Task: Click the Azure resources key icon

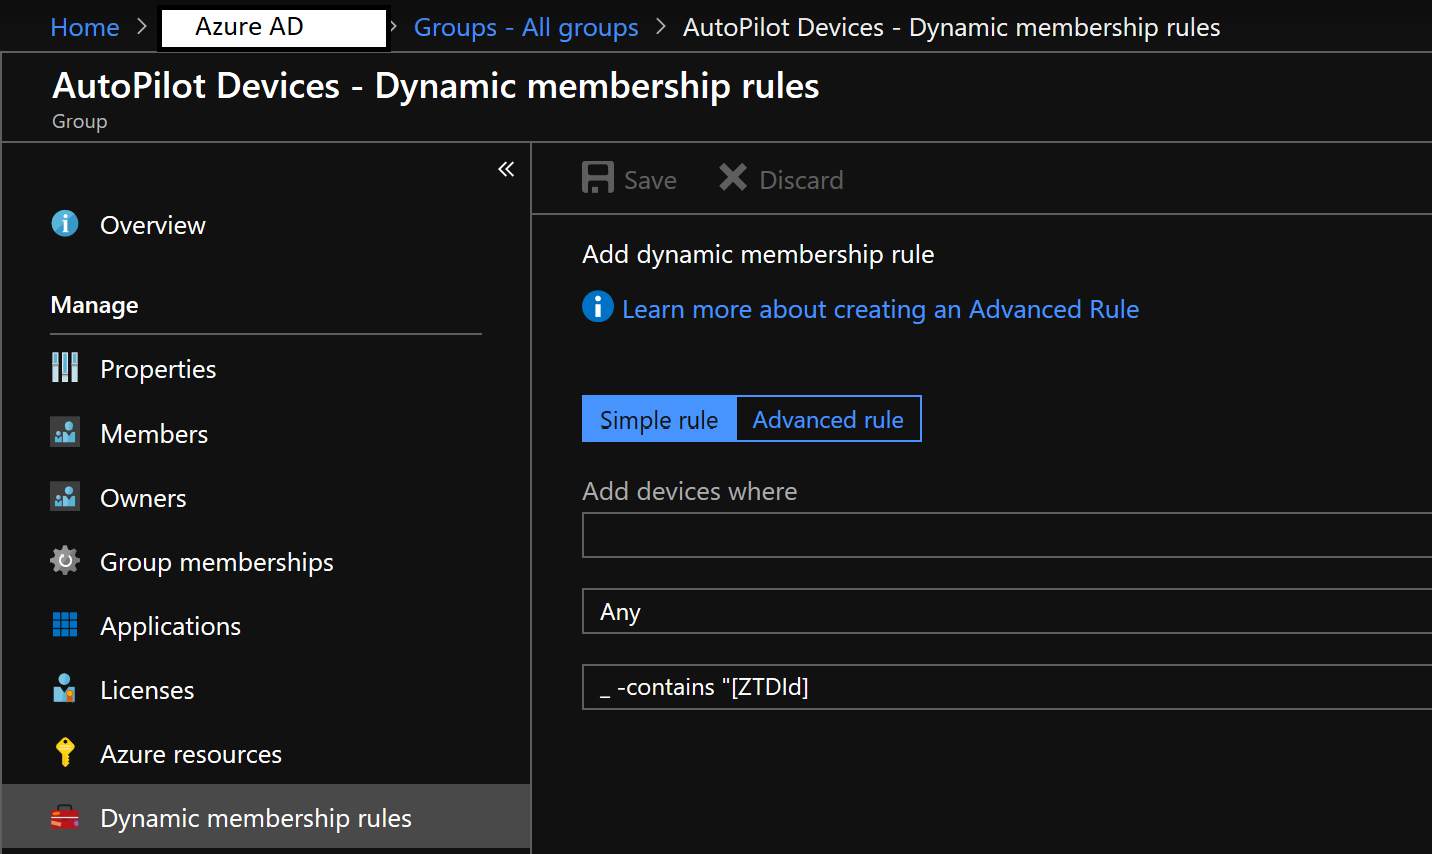Action: click(65, 751)
